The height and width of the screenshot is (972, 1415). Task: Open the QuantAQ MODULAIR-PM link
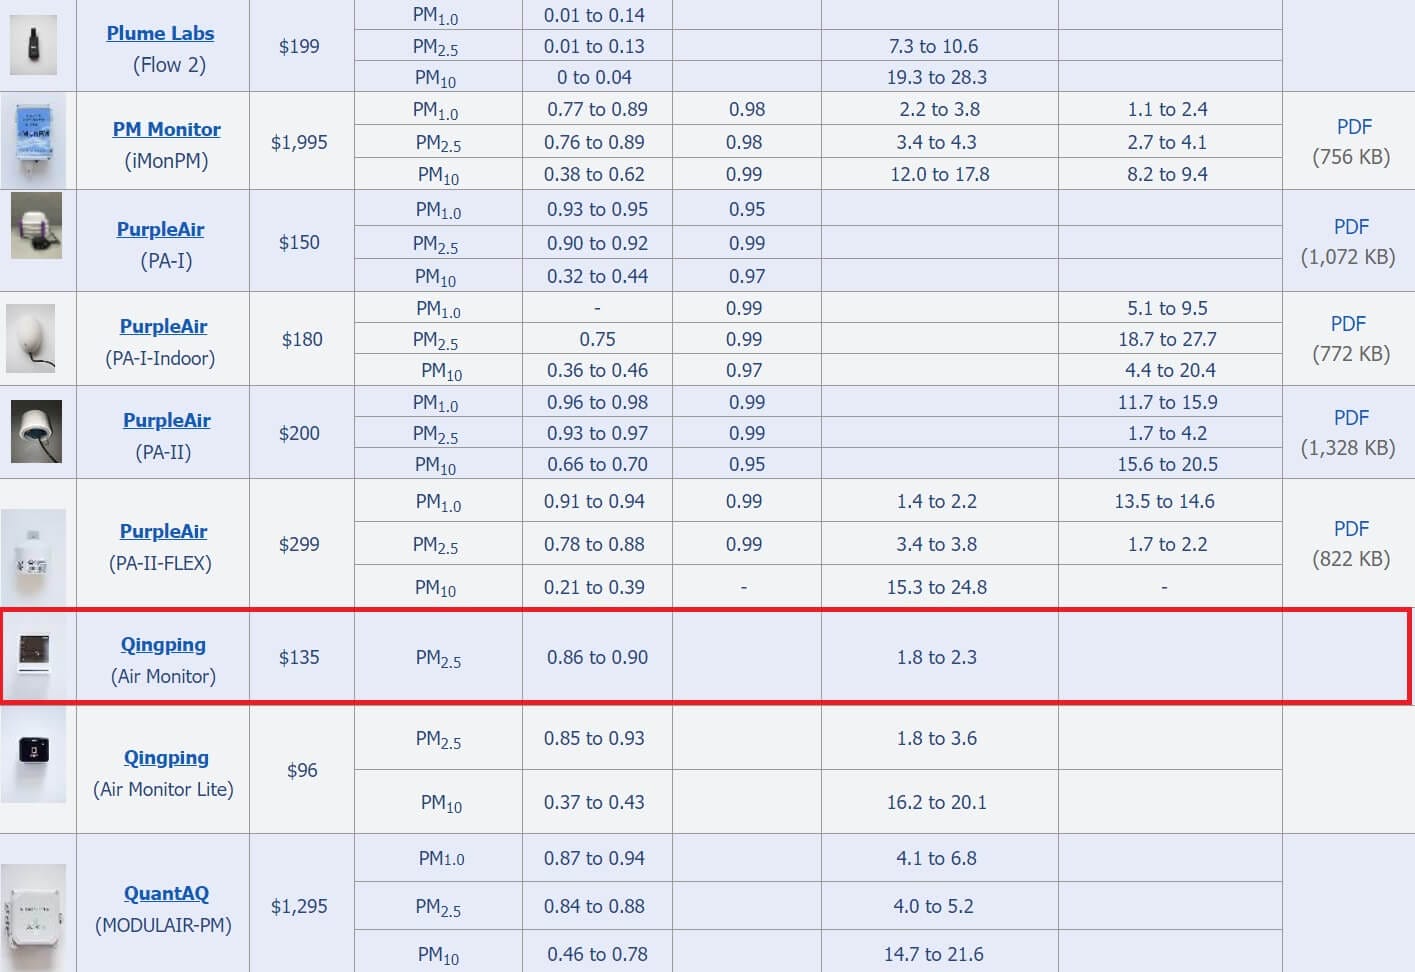pyautogui.click(x=165, y=893)
